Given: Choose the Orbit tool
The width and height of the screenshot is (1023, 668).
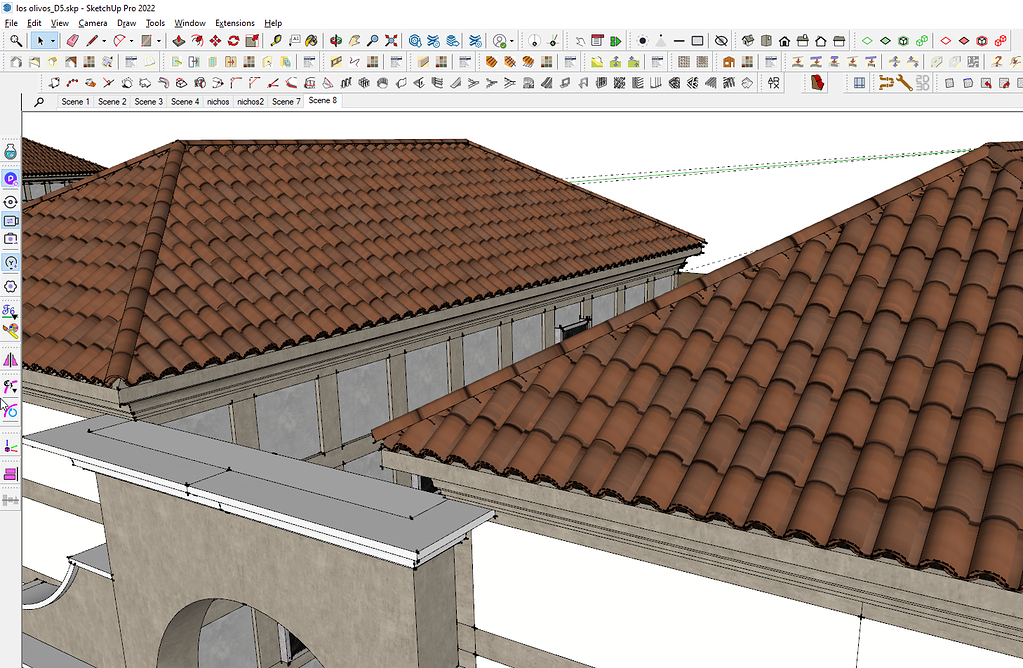Looking at the screenshot, I should pos(337,41).
